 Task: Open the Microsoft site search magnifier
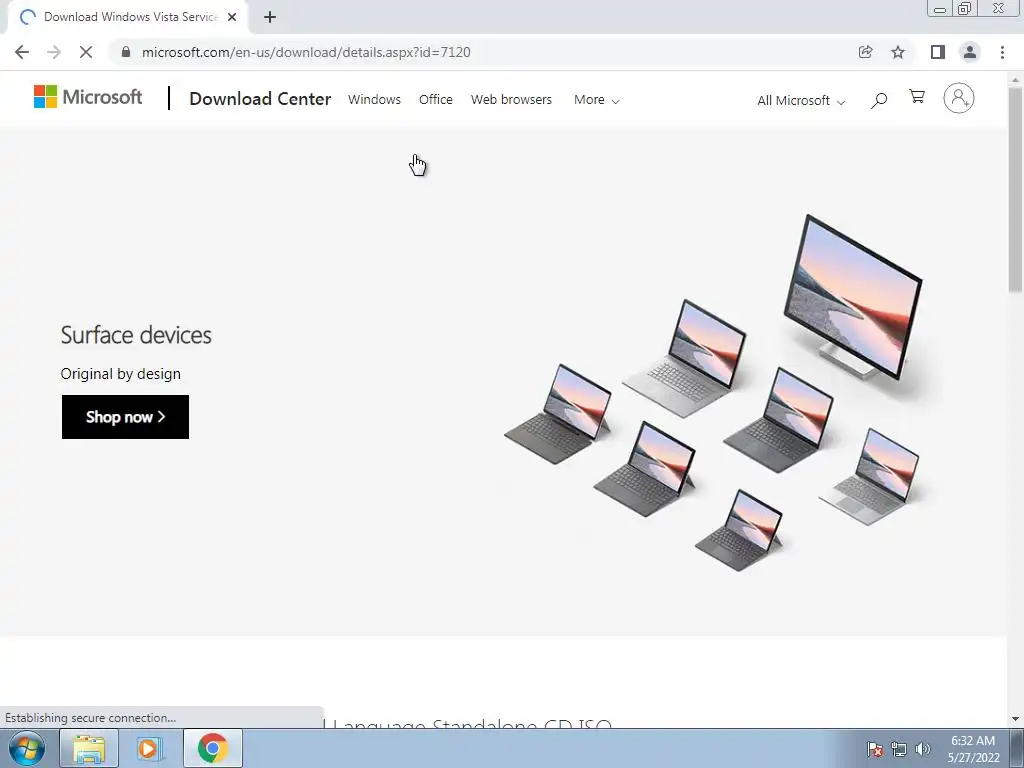pyautogui.click(x=879, y=100)
